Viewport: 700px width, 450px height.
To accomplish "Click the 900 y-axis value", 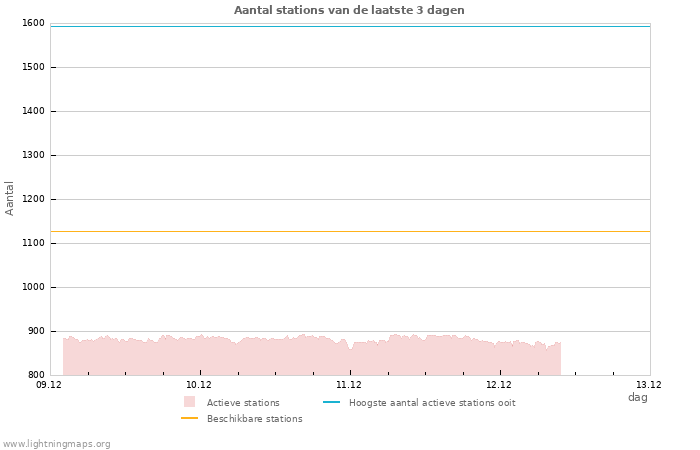I will click(36, 331).
